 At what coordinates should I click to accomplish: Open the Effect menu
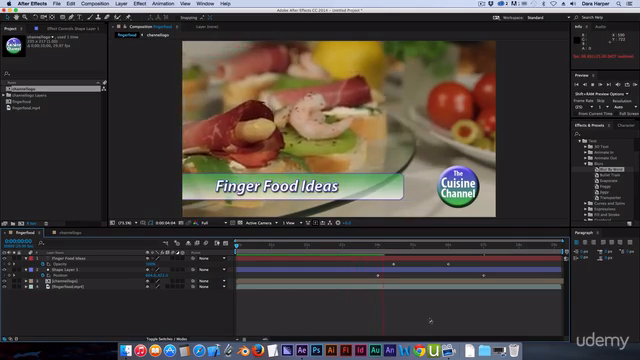(x=140, y=4)
